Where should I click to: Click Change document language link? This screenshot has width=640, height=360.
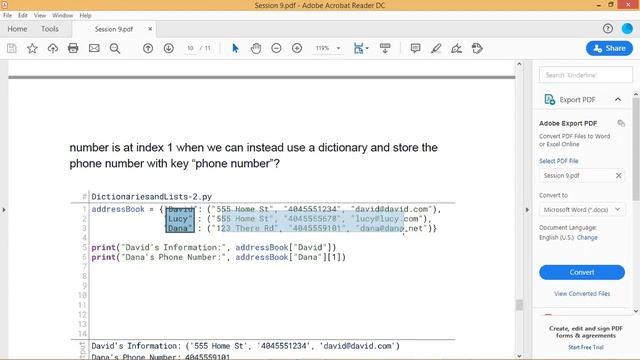(587, 238)
